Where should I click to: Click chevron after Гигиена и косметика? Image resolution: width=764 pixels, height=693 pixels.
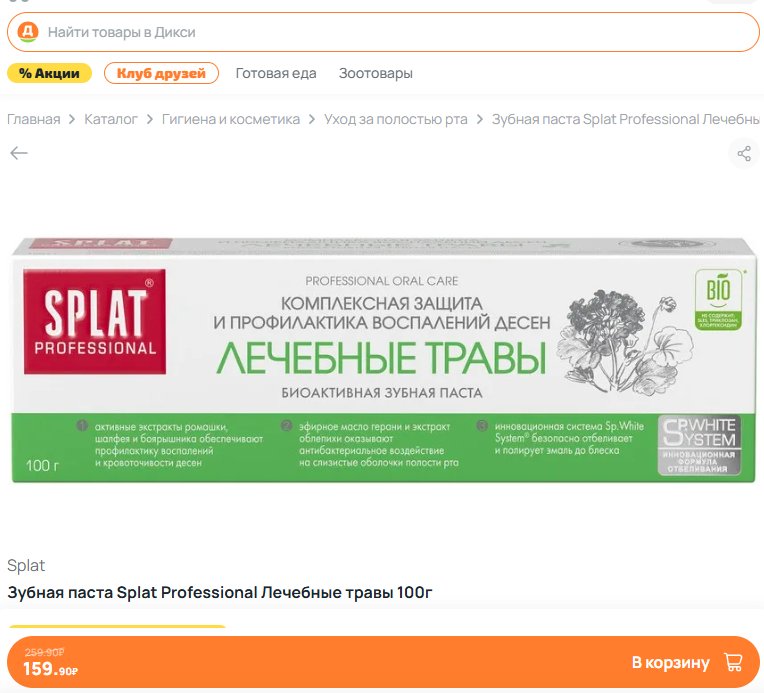tap(312, 119)
